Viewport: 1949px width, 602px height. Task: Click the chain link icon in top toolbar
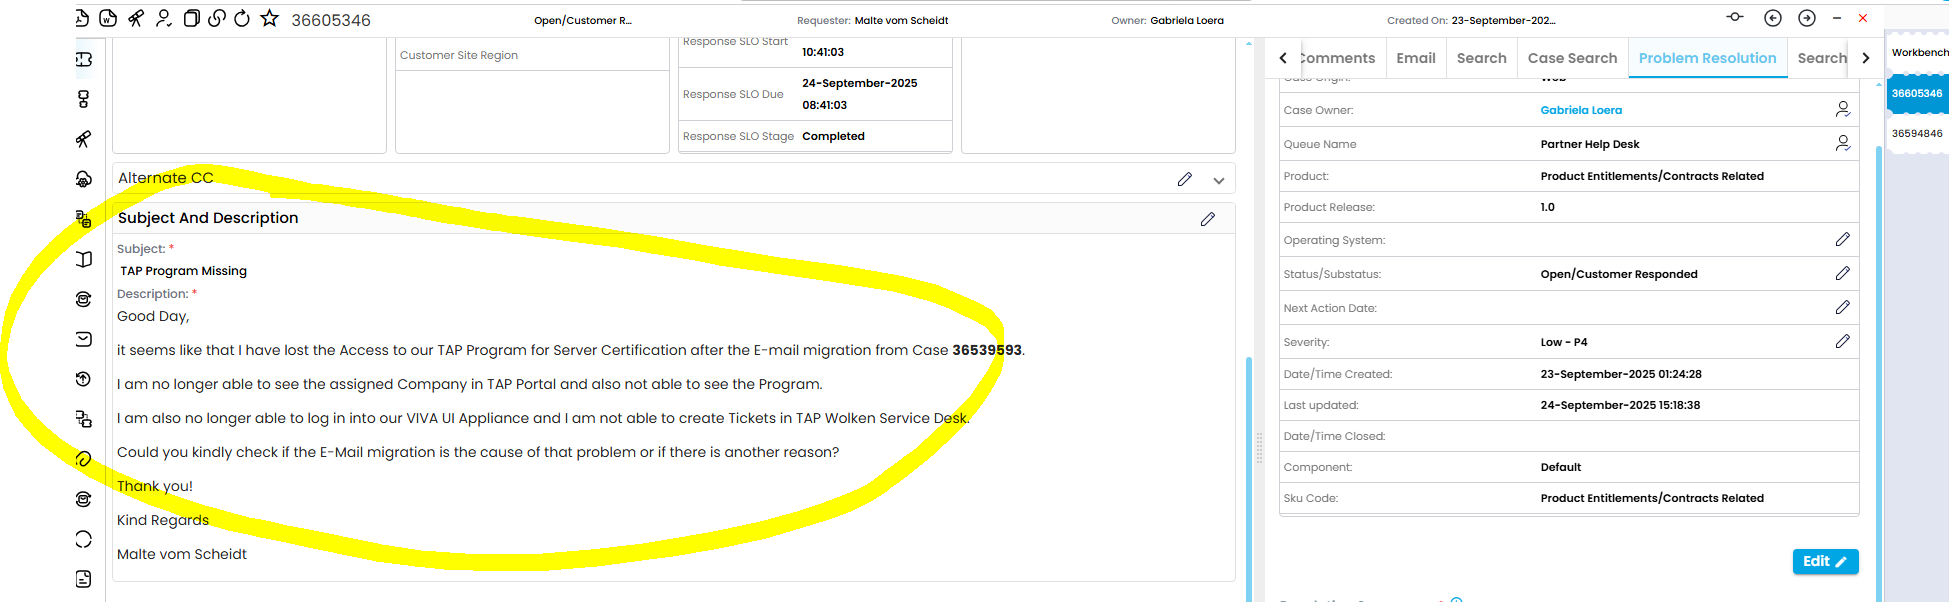click(x=216, y=18)
